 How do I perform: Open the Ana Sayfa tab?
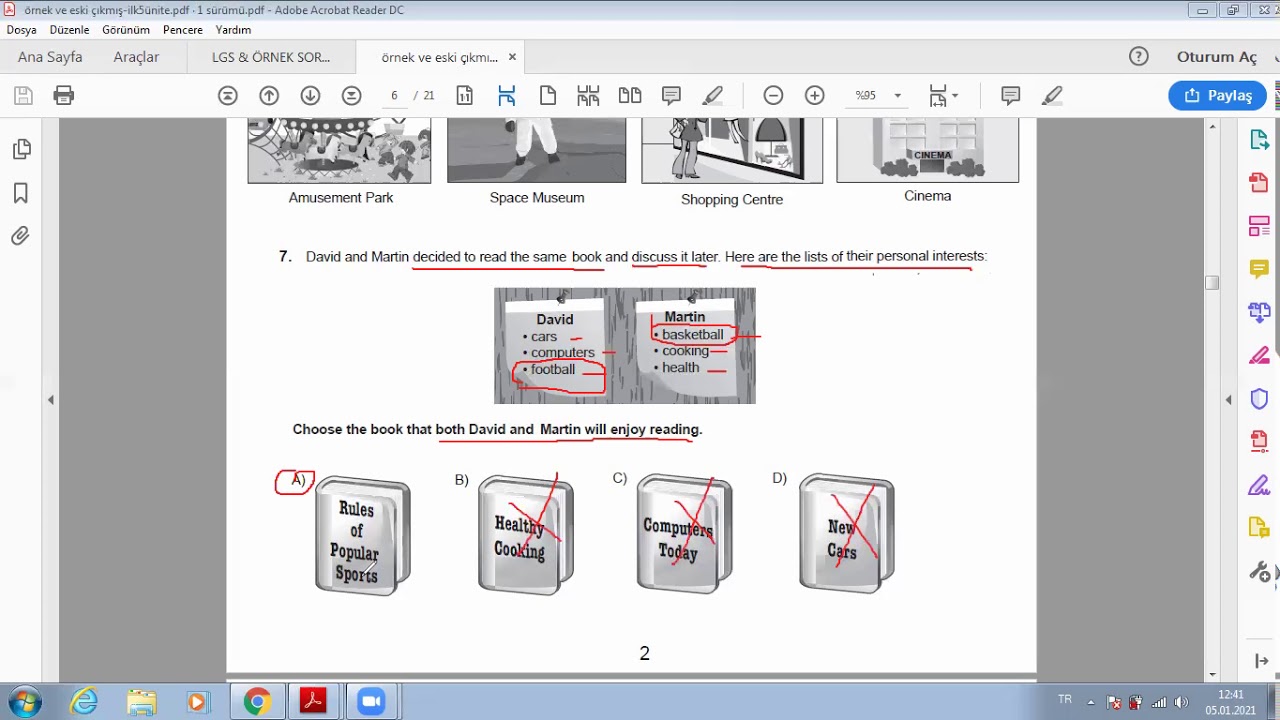50,57
